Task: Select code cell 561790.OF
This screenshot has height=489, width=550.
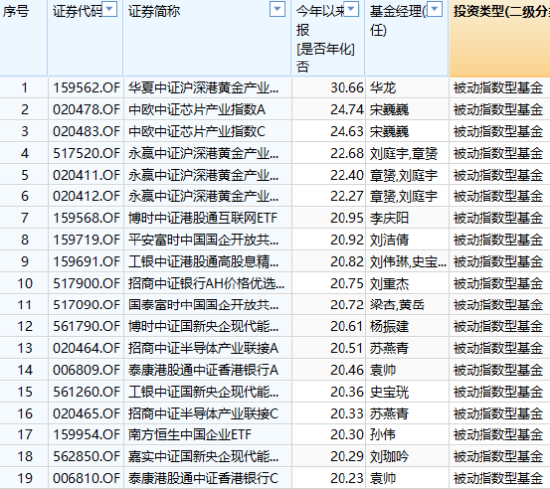Action: [86, 327]
